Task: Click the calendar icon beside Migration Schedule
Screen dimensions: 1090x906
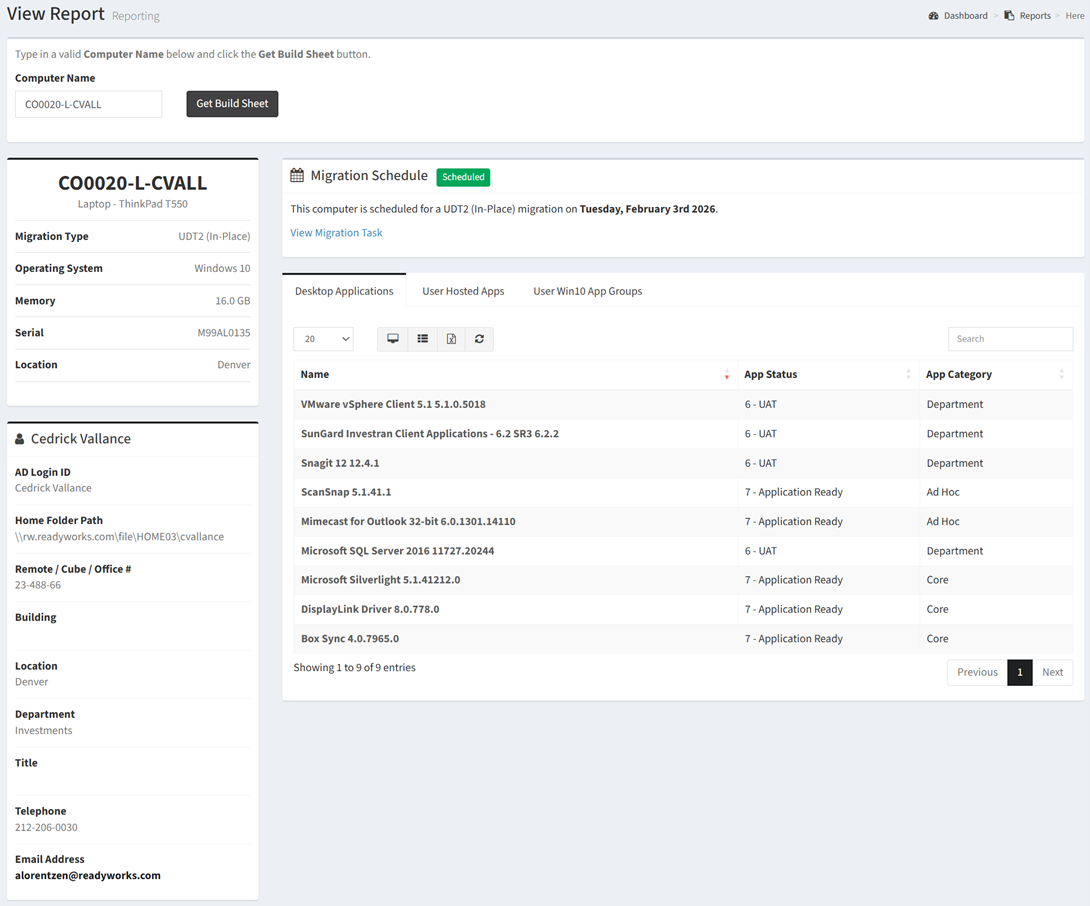Action: click(x=297, y=176)
